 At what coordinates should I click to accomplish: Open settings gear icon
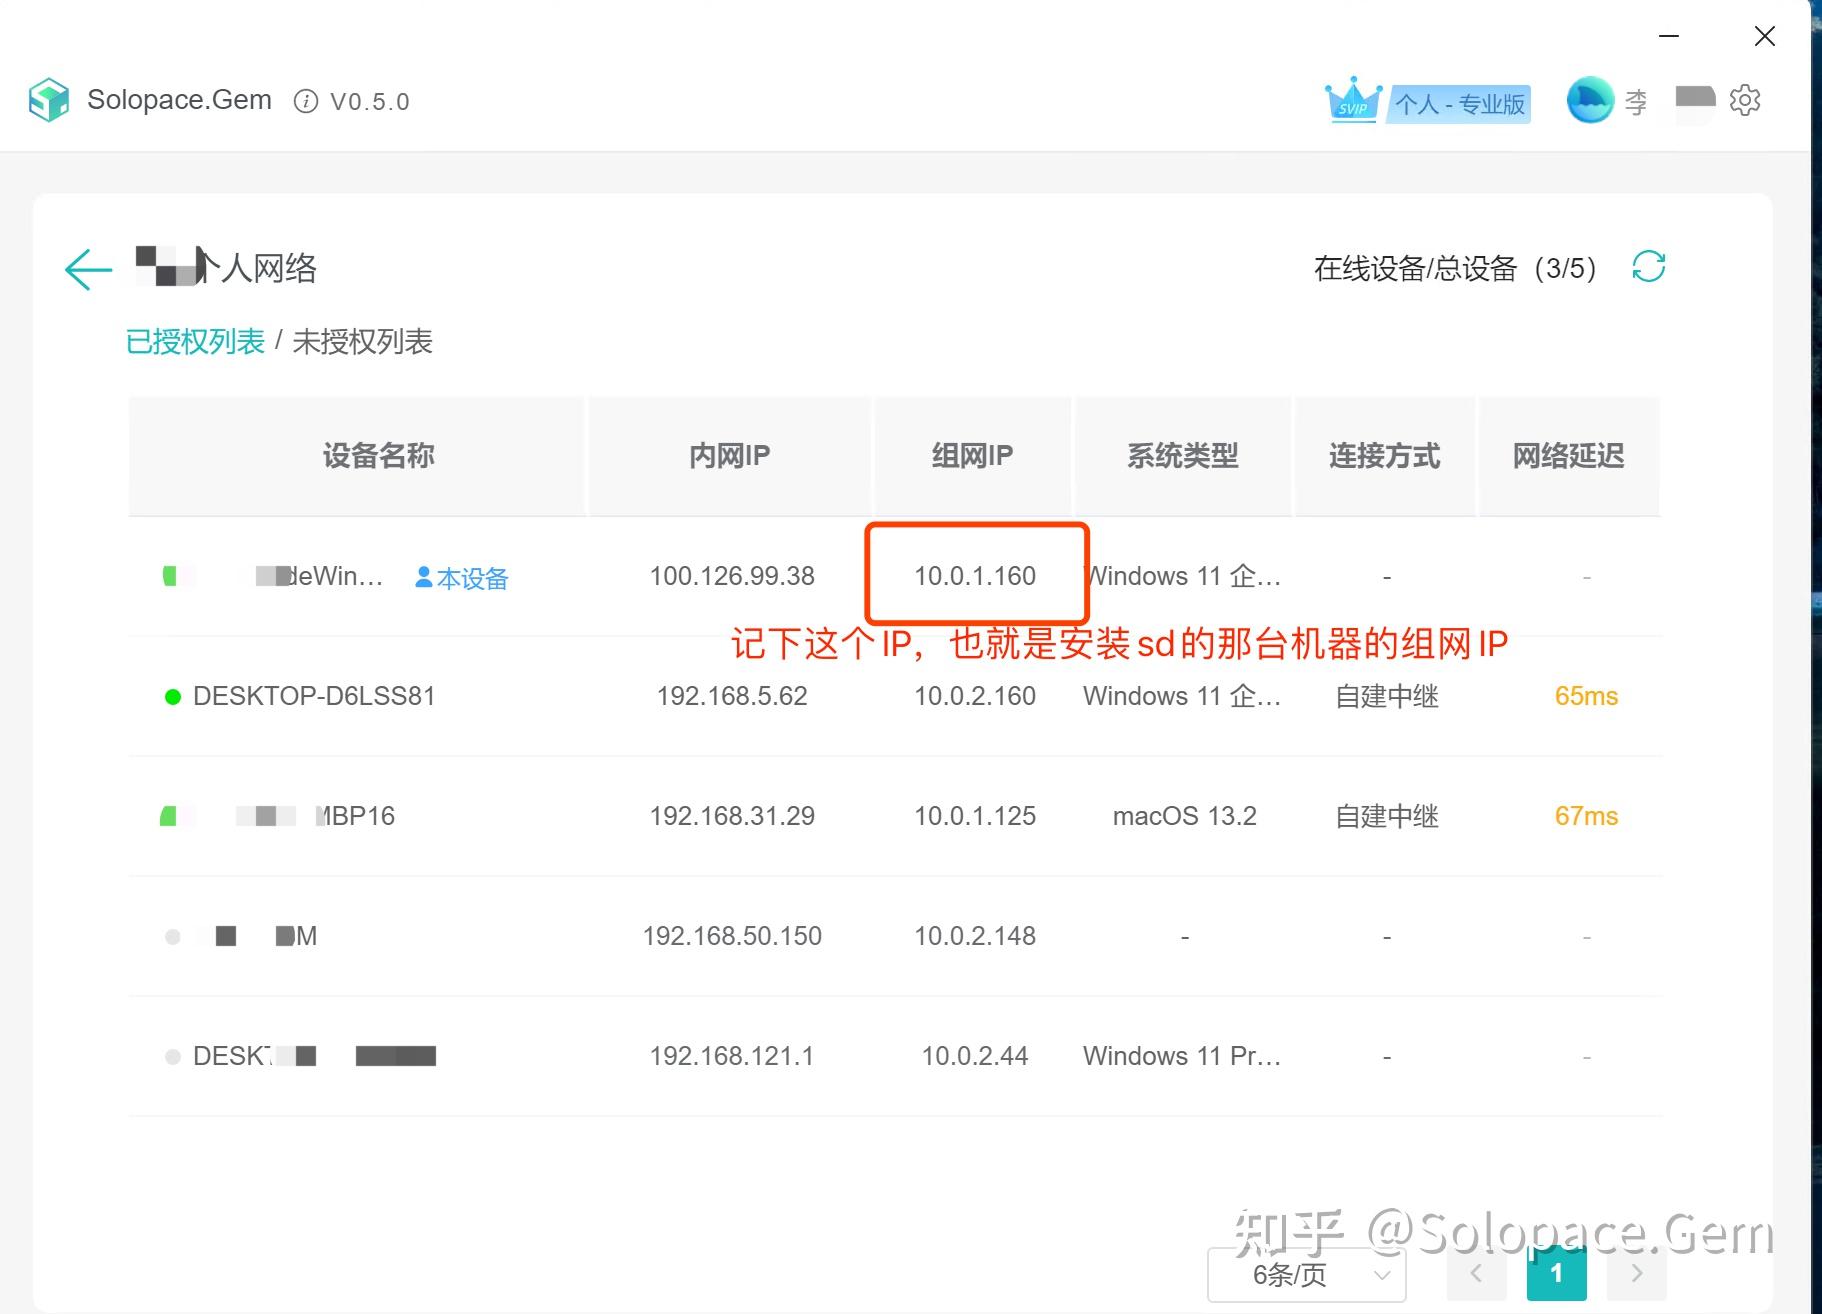coord(1745,100)
